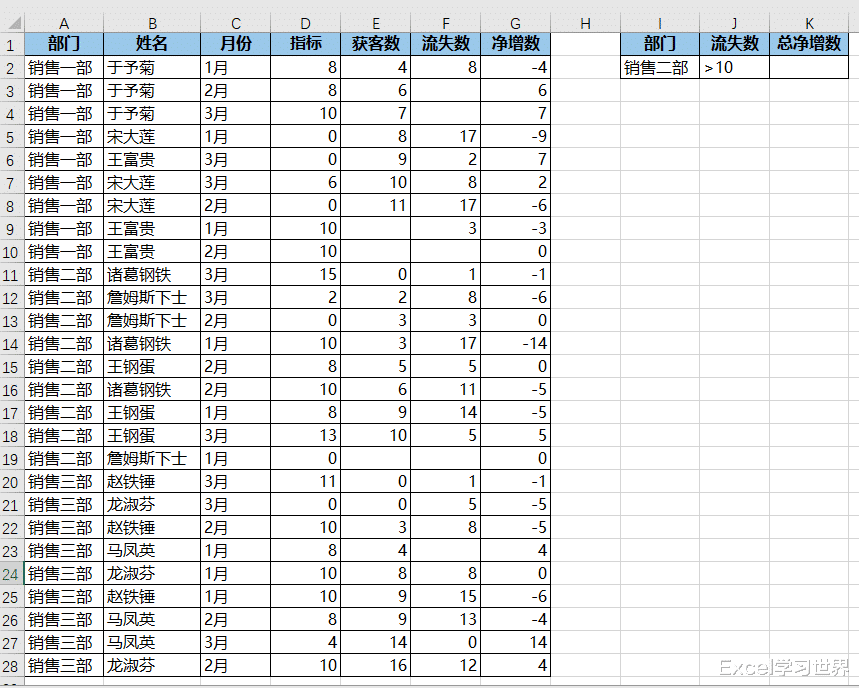
Task: Select 王富贵 in row 6
Action: coord(152,159)
